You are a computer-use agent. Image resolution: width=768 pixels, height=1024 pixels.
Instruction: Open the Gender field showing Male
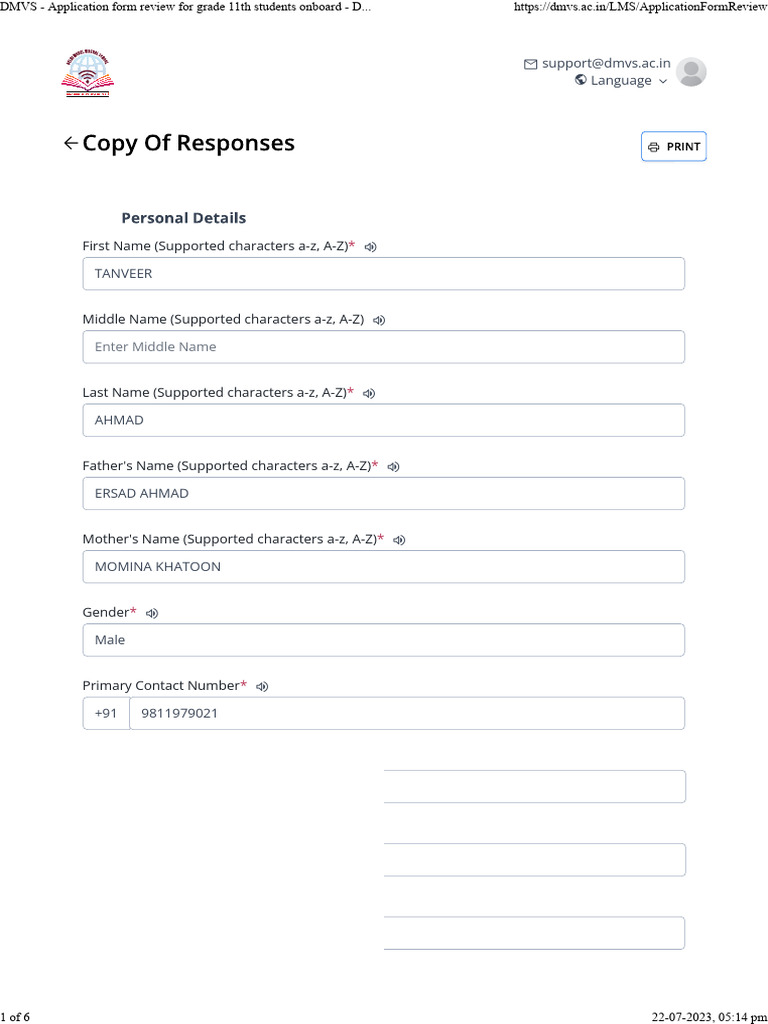coord(384,640)
